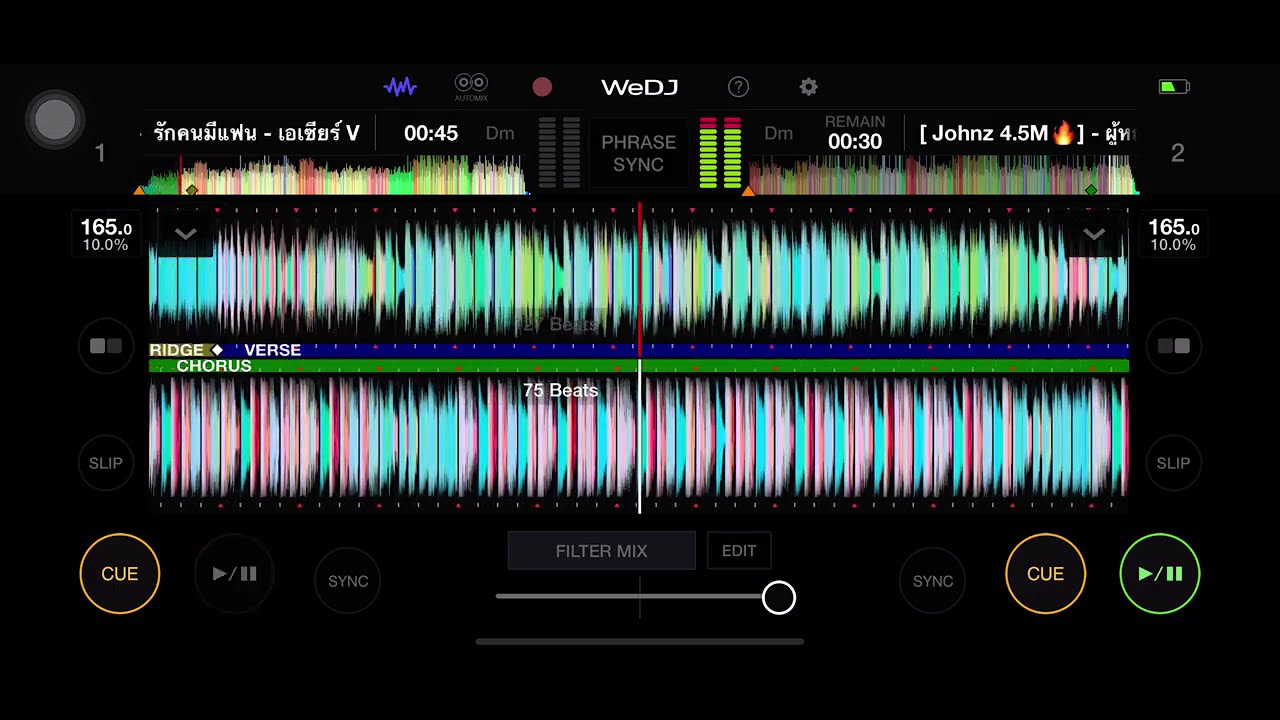
Task: Open the settings gear
Action: (808, 87)
